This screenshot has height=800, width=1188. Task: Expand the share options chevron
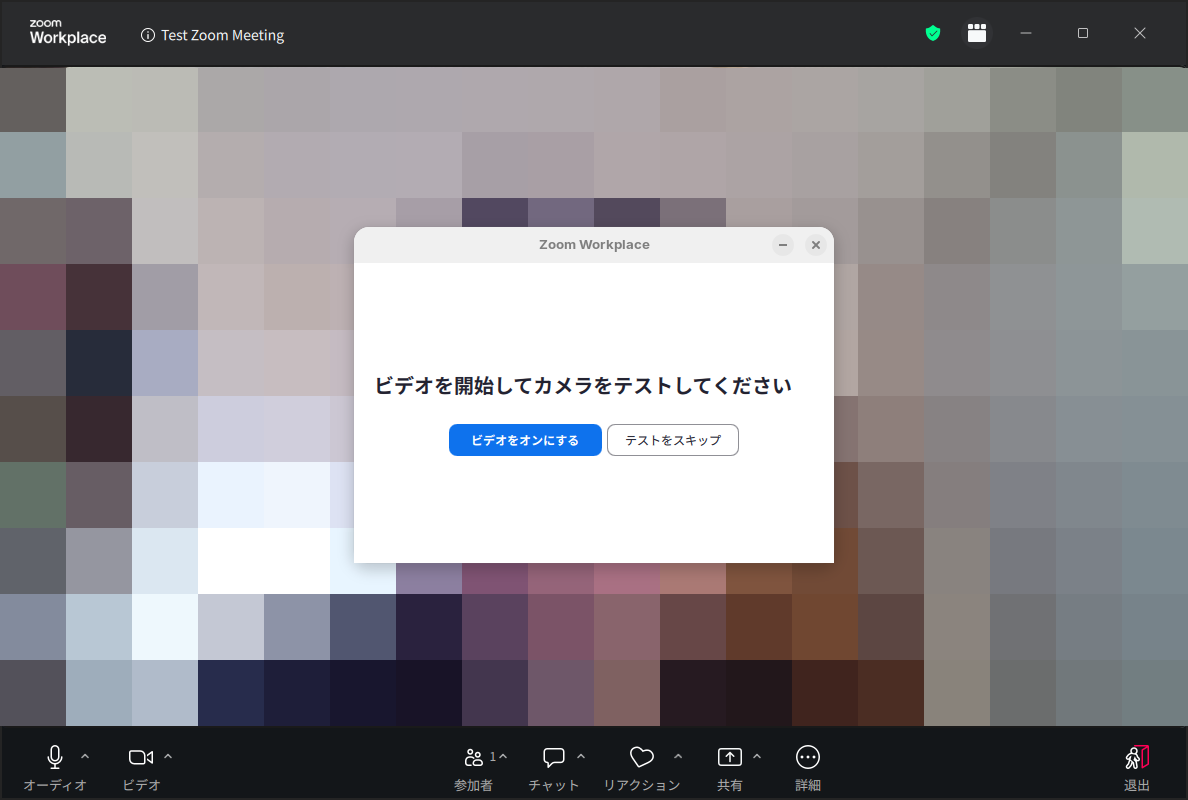point(757,756)
